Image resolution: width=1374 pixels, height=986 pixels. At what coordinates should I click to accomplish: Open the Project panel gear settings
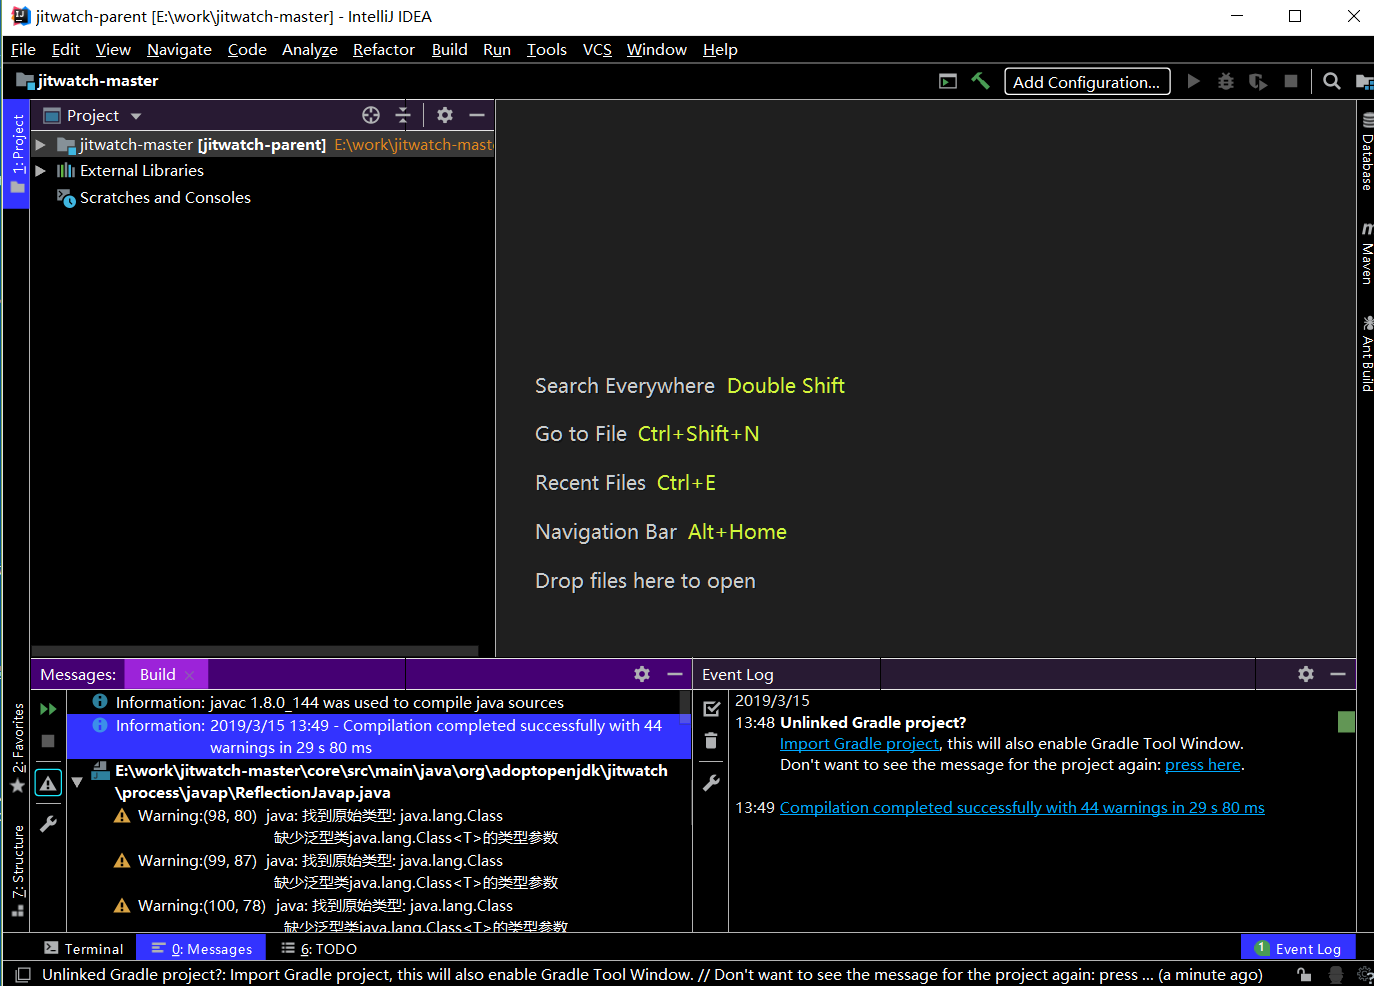[x=445, y=115]
